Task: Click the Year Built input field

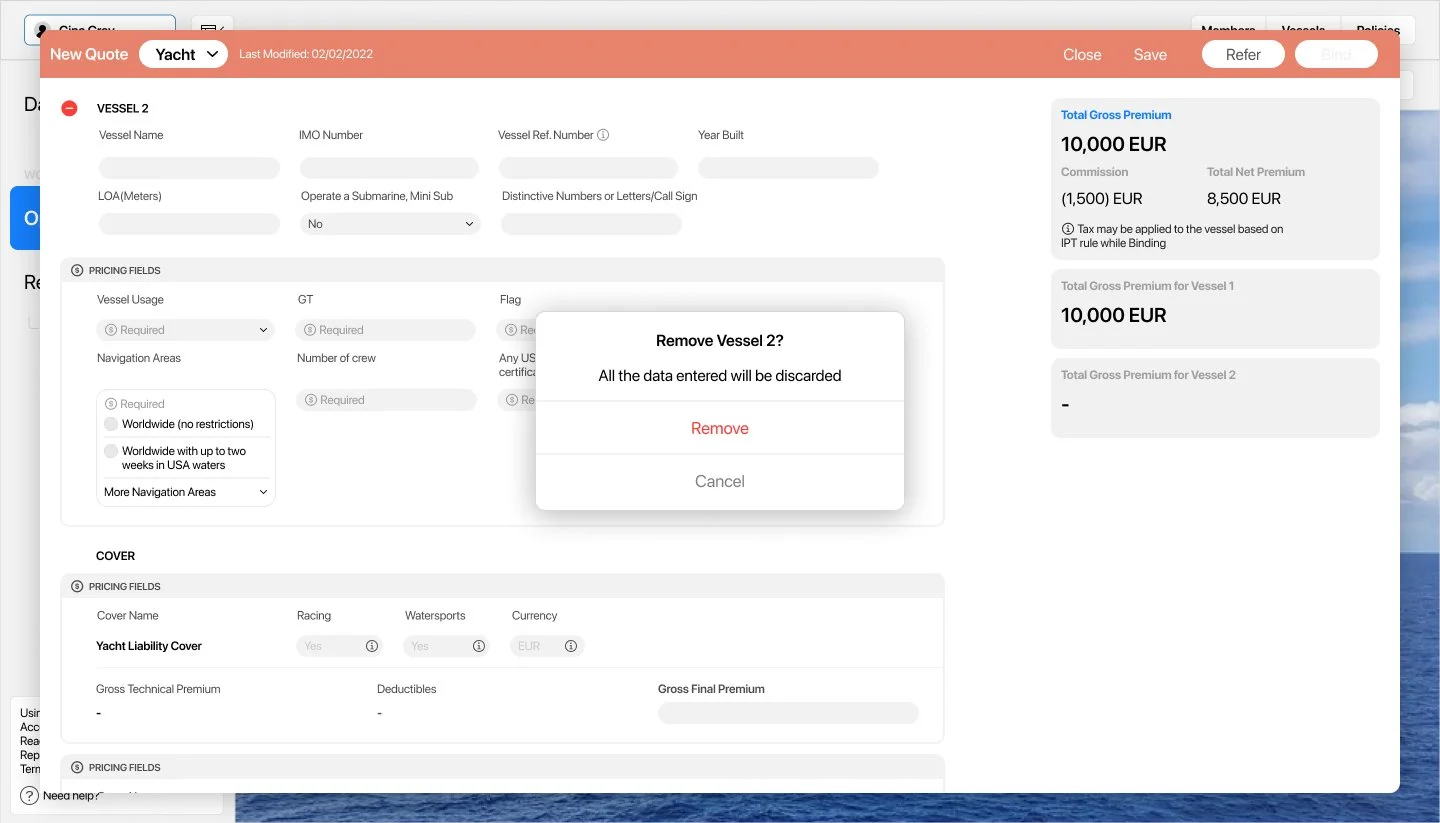Action: 788,168
